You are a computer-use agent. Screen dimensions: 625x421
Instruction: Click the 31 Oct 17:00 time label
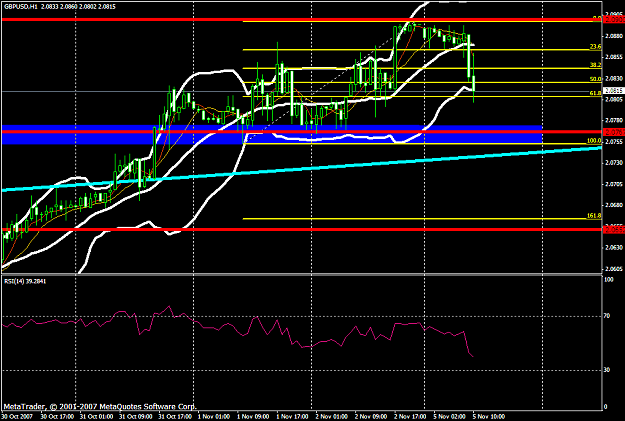(x=175, y=417)
